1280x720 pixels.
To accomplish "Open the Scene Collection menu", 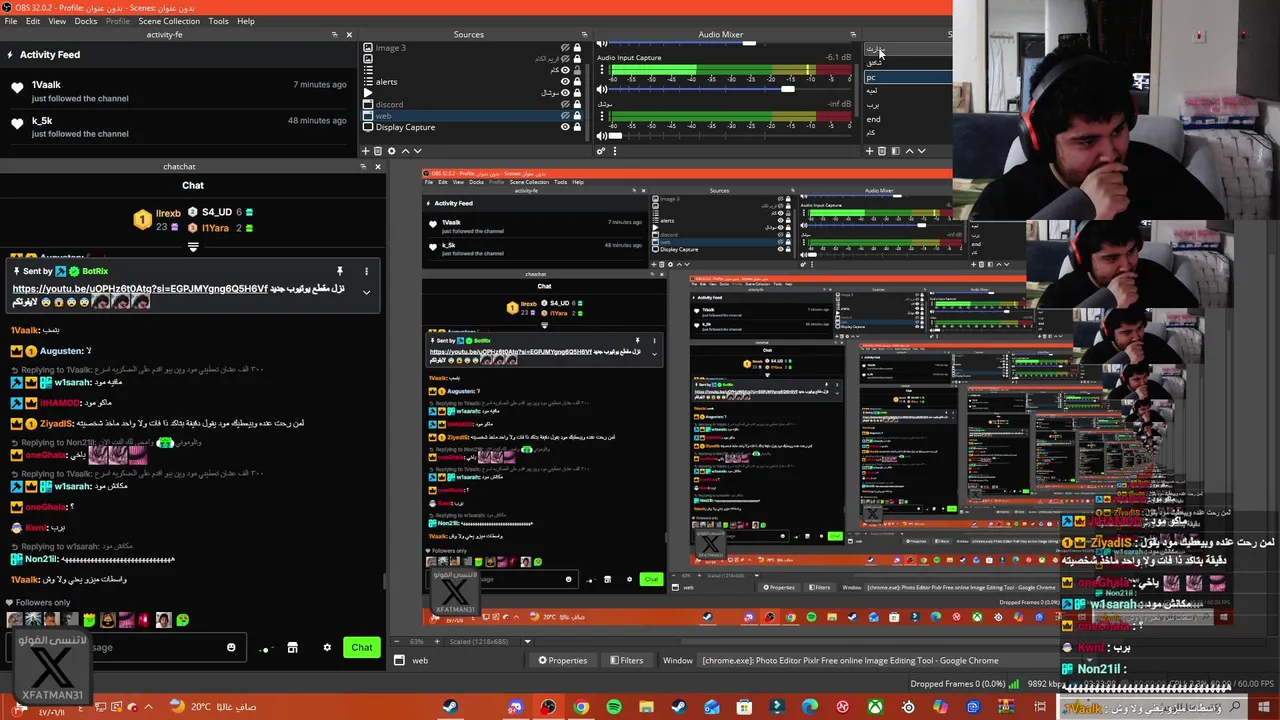I will (x=169, y=21).
